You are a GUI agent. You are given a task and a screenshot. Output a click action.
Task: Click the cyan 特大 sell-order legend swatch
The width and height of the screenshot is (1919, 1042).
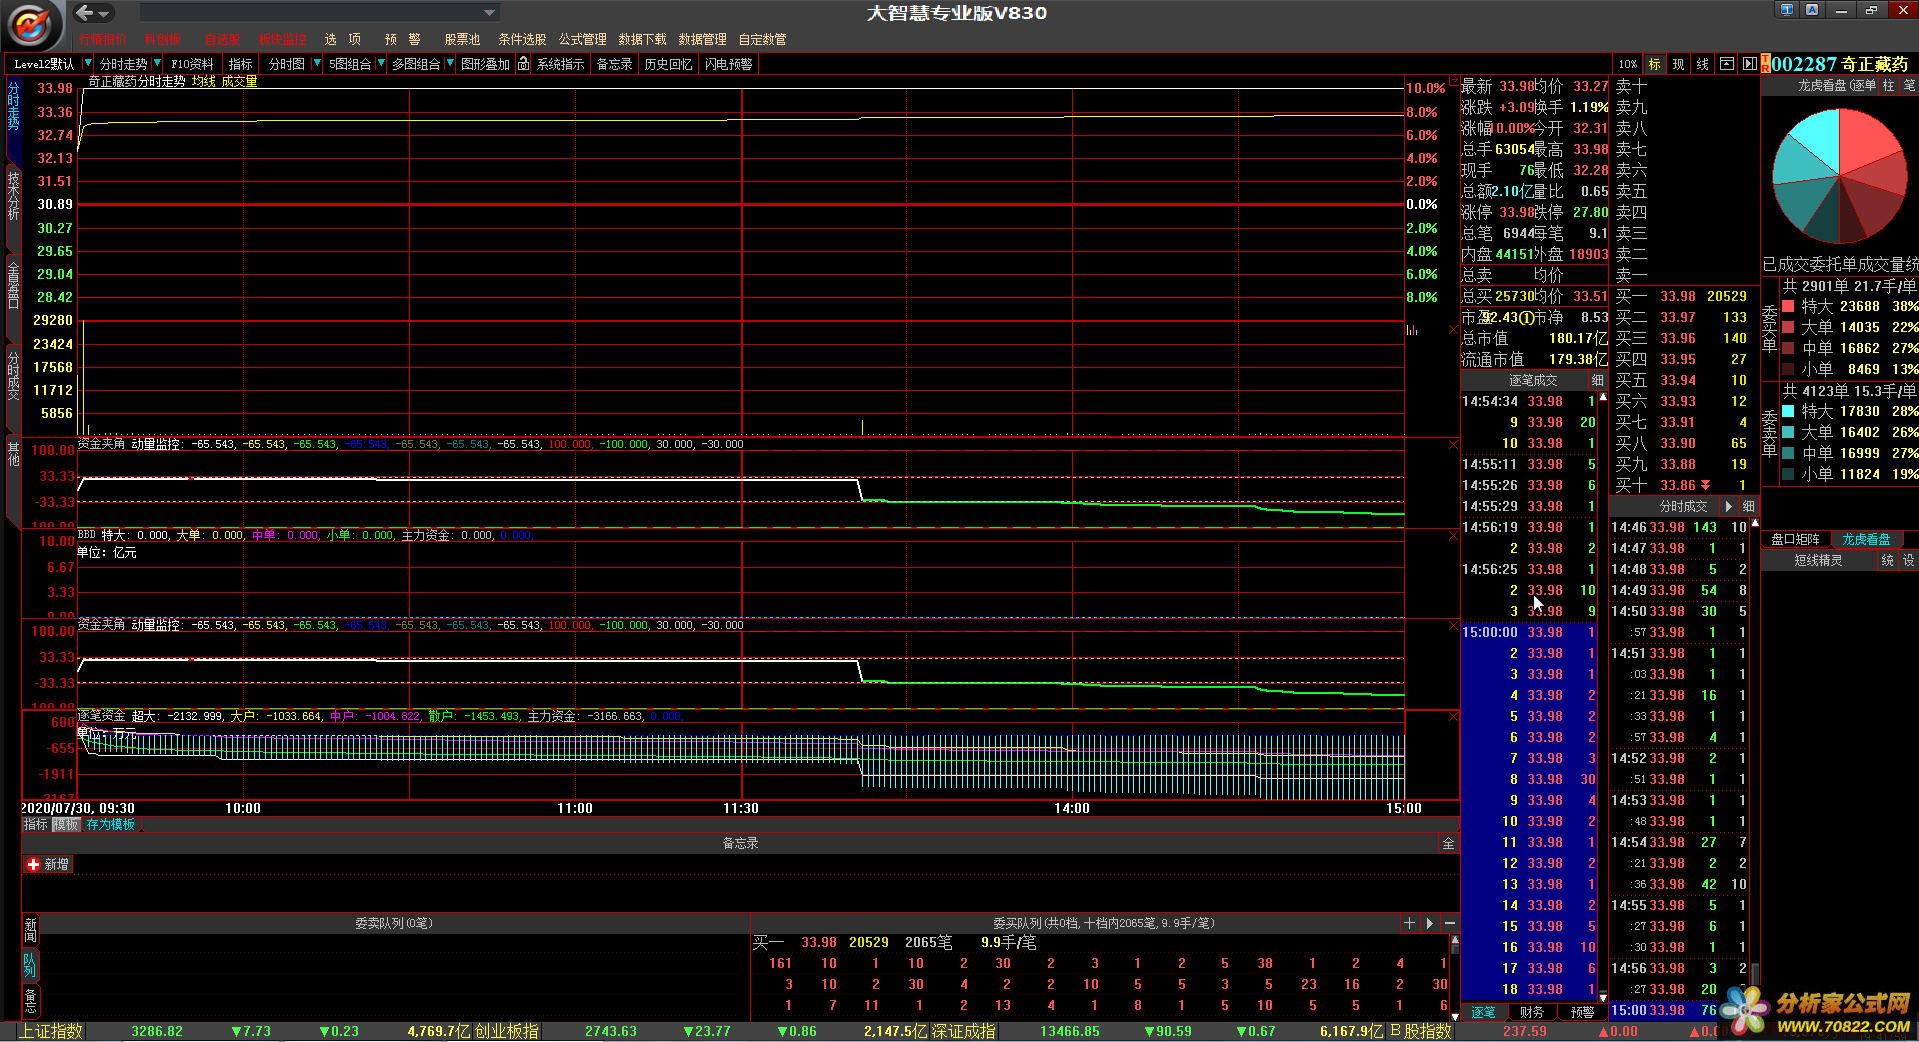(1788, 411)
